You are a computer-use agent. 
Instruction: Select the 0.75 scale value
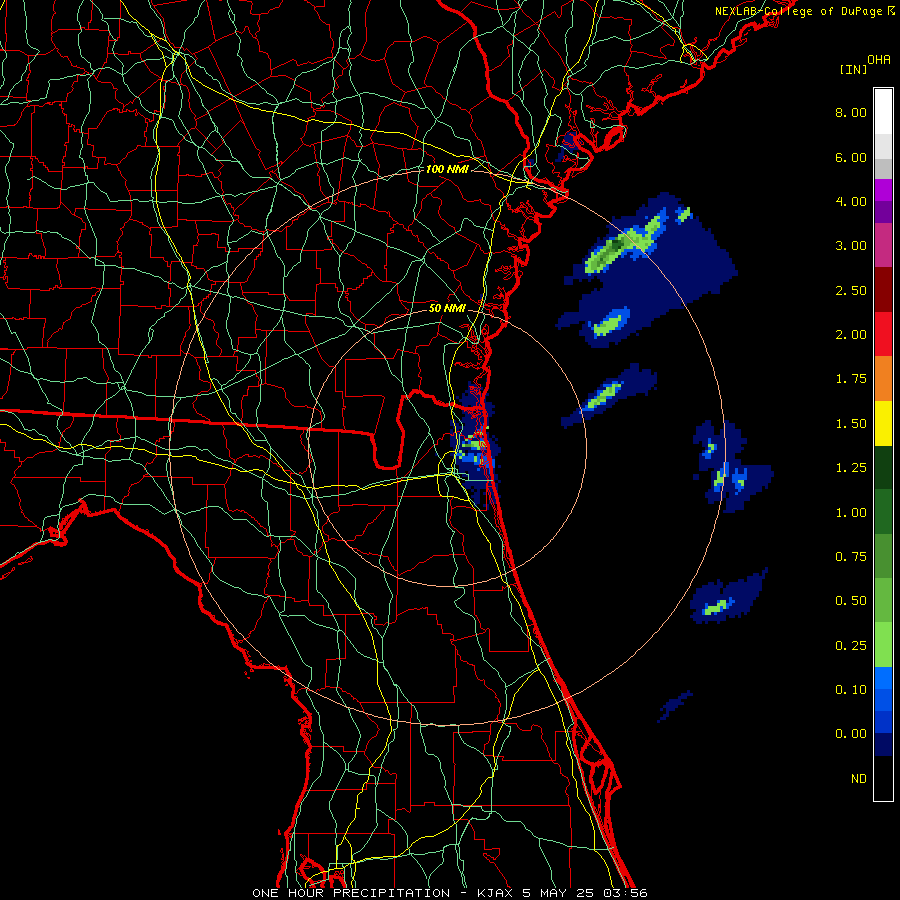pyautogui.click(x=851, y=557)
